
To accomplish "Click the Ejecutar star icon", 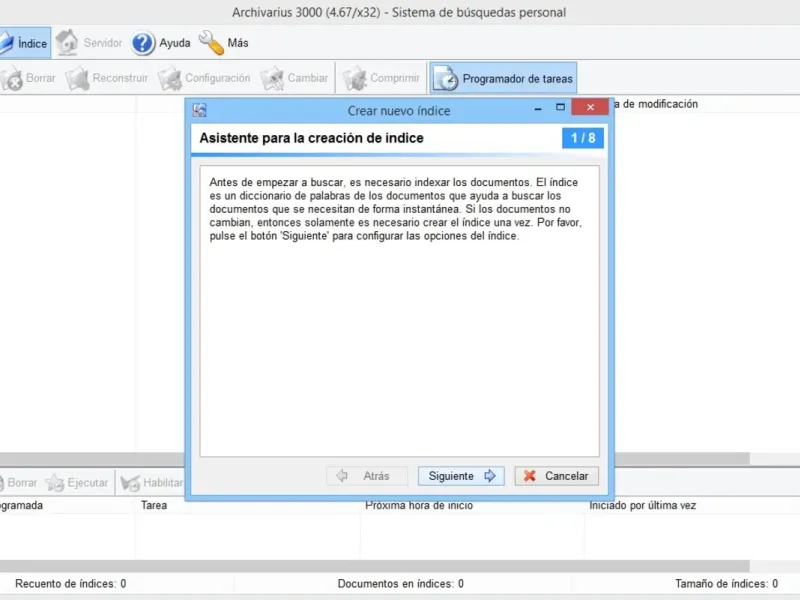I will click(x=55, y=483).
